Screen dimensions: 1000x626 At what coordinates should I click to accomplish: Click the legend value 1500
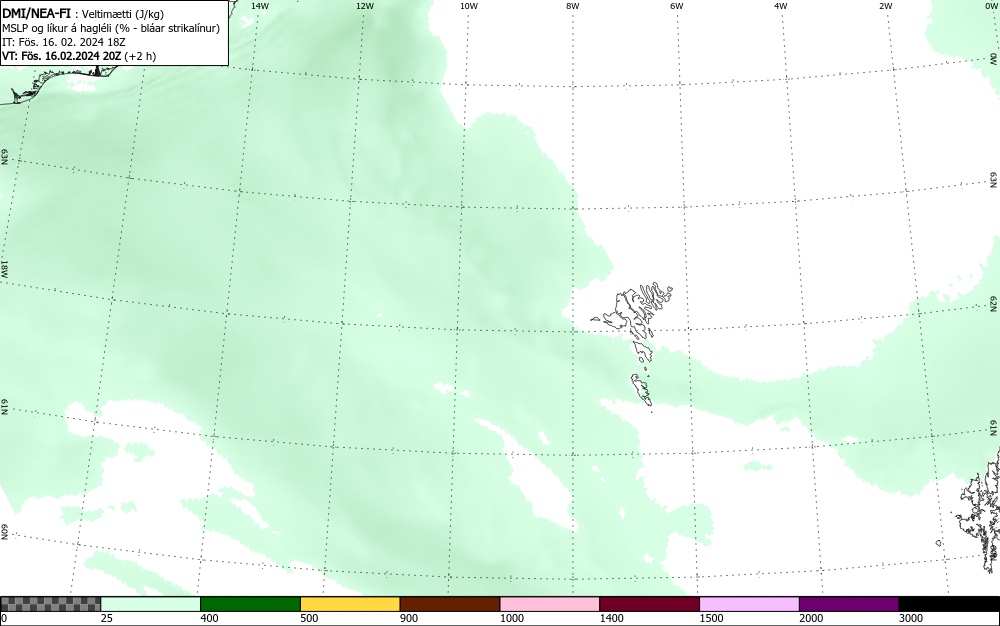tap(711, 618)
